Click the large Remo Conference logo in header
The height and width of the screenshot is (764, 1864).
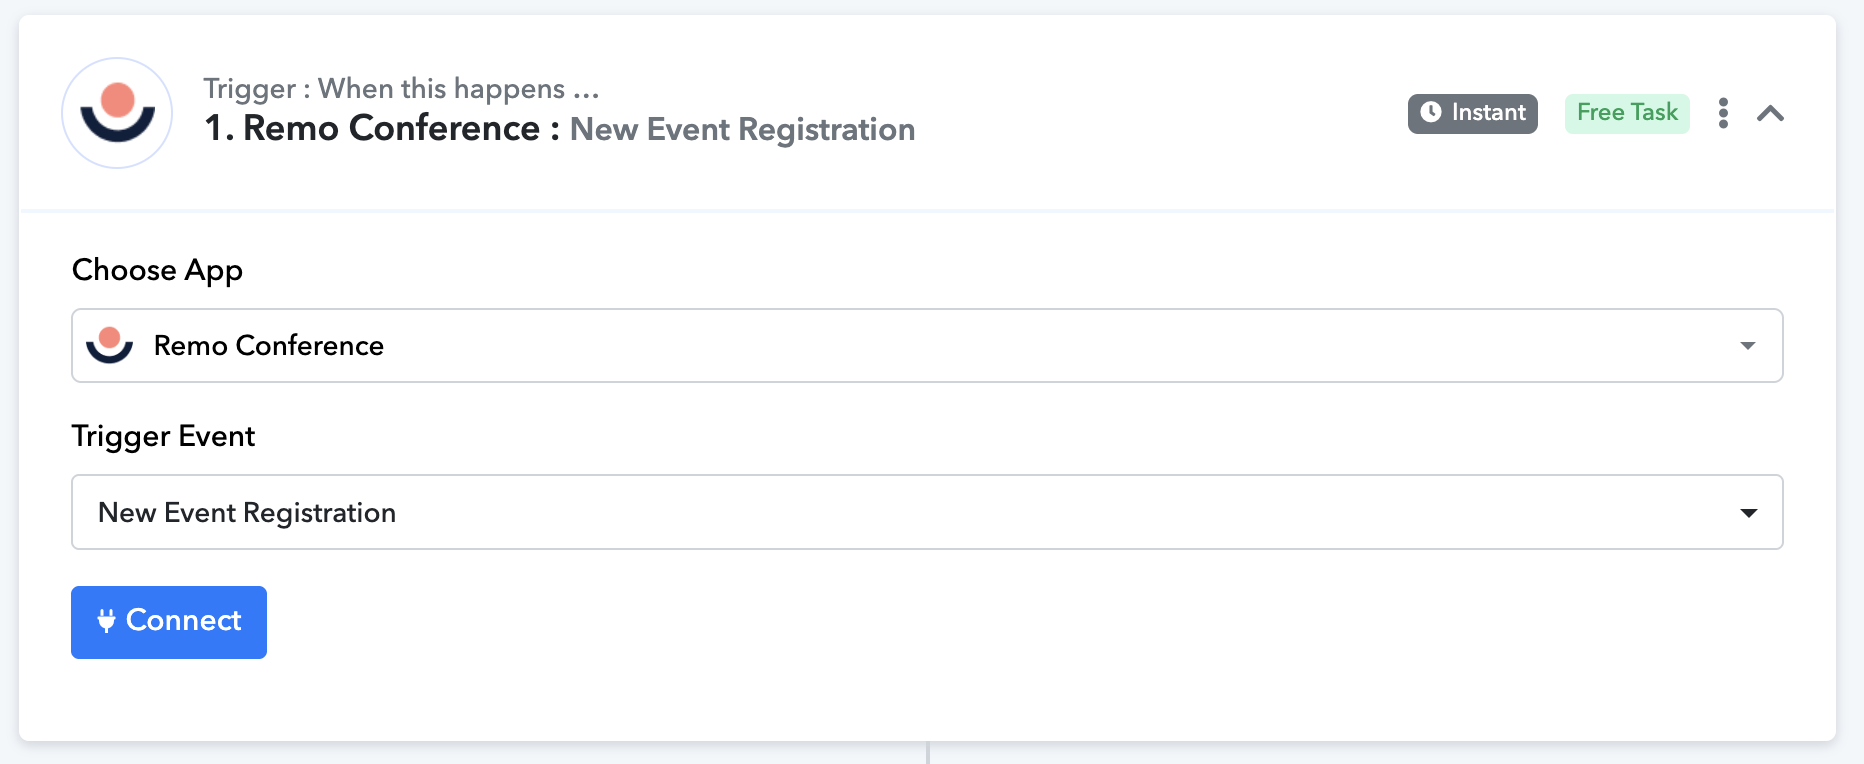coord(117,113)
